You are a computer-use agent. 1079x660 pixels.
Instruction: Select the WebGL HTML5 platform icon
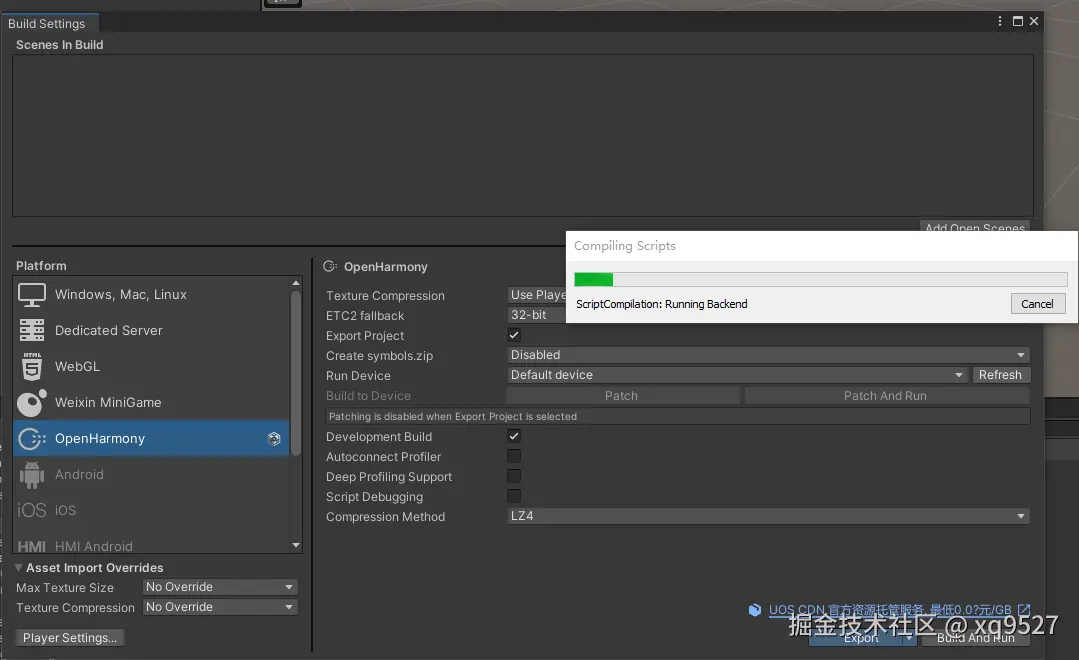32,366
